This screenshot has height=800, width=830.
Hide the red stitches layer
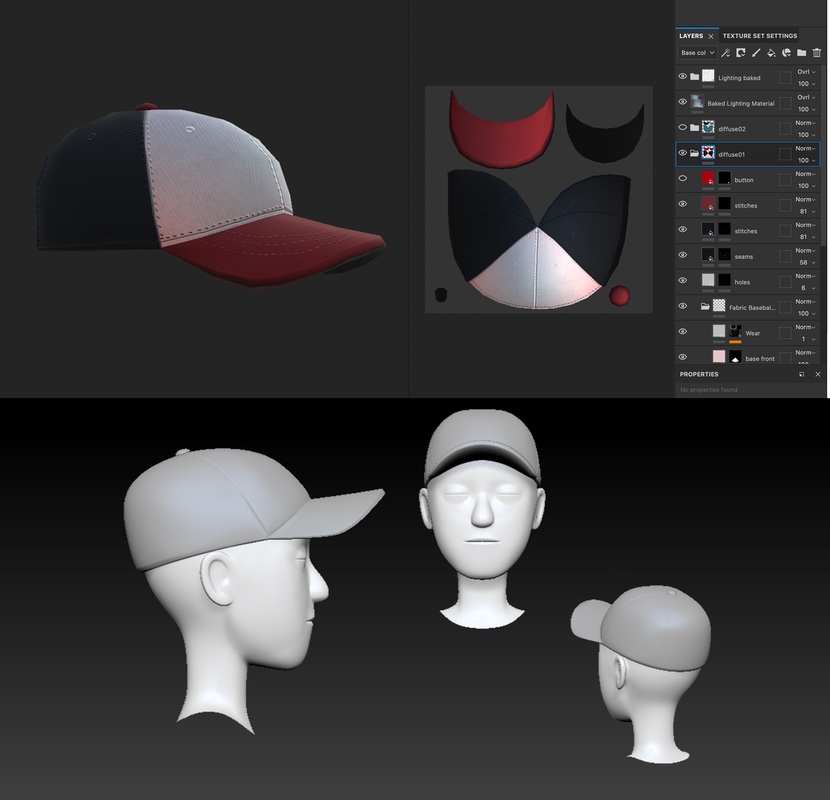click(x=683, y=204)
